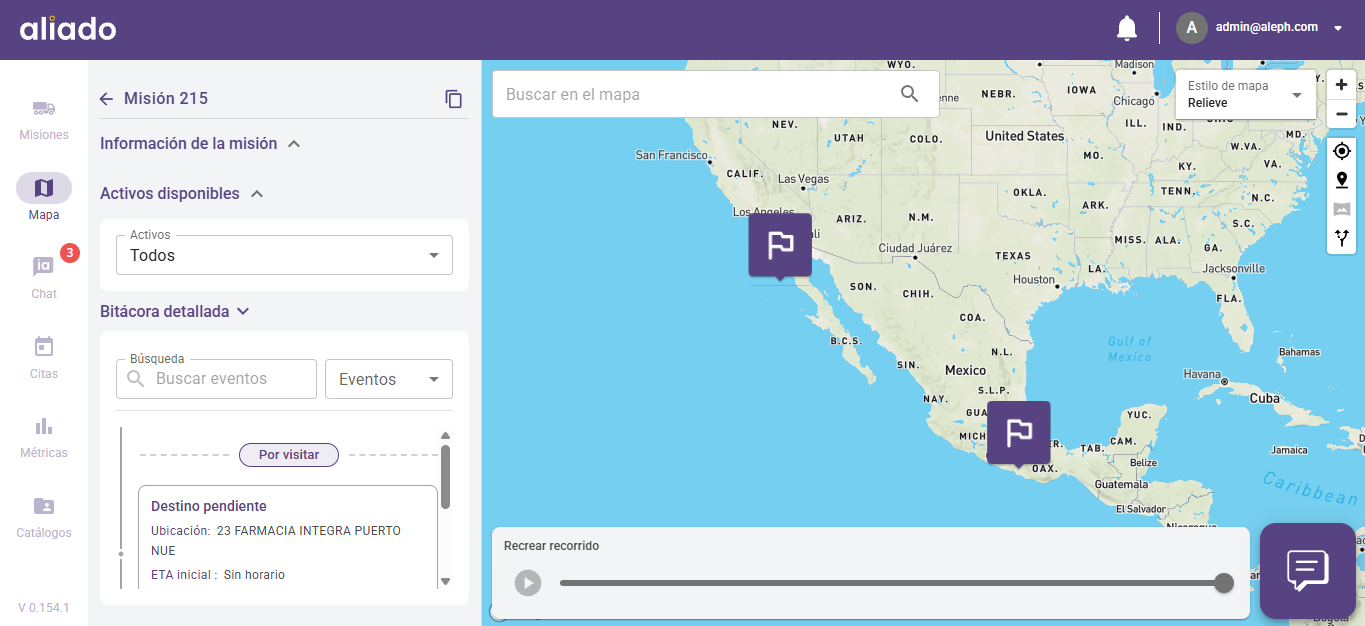Zoom in on the map
The image size is (1365, 626).
1341,85
